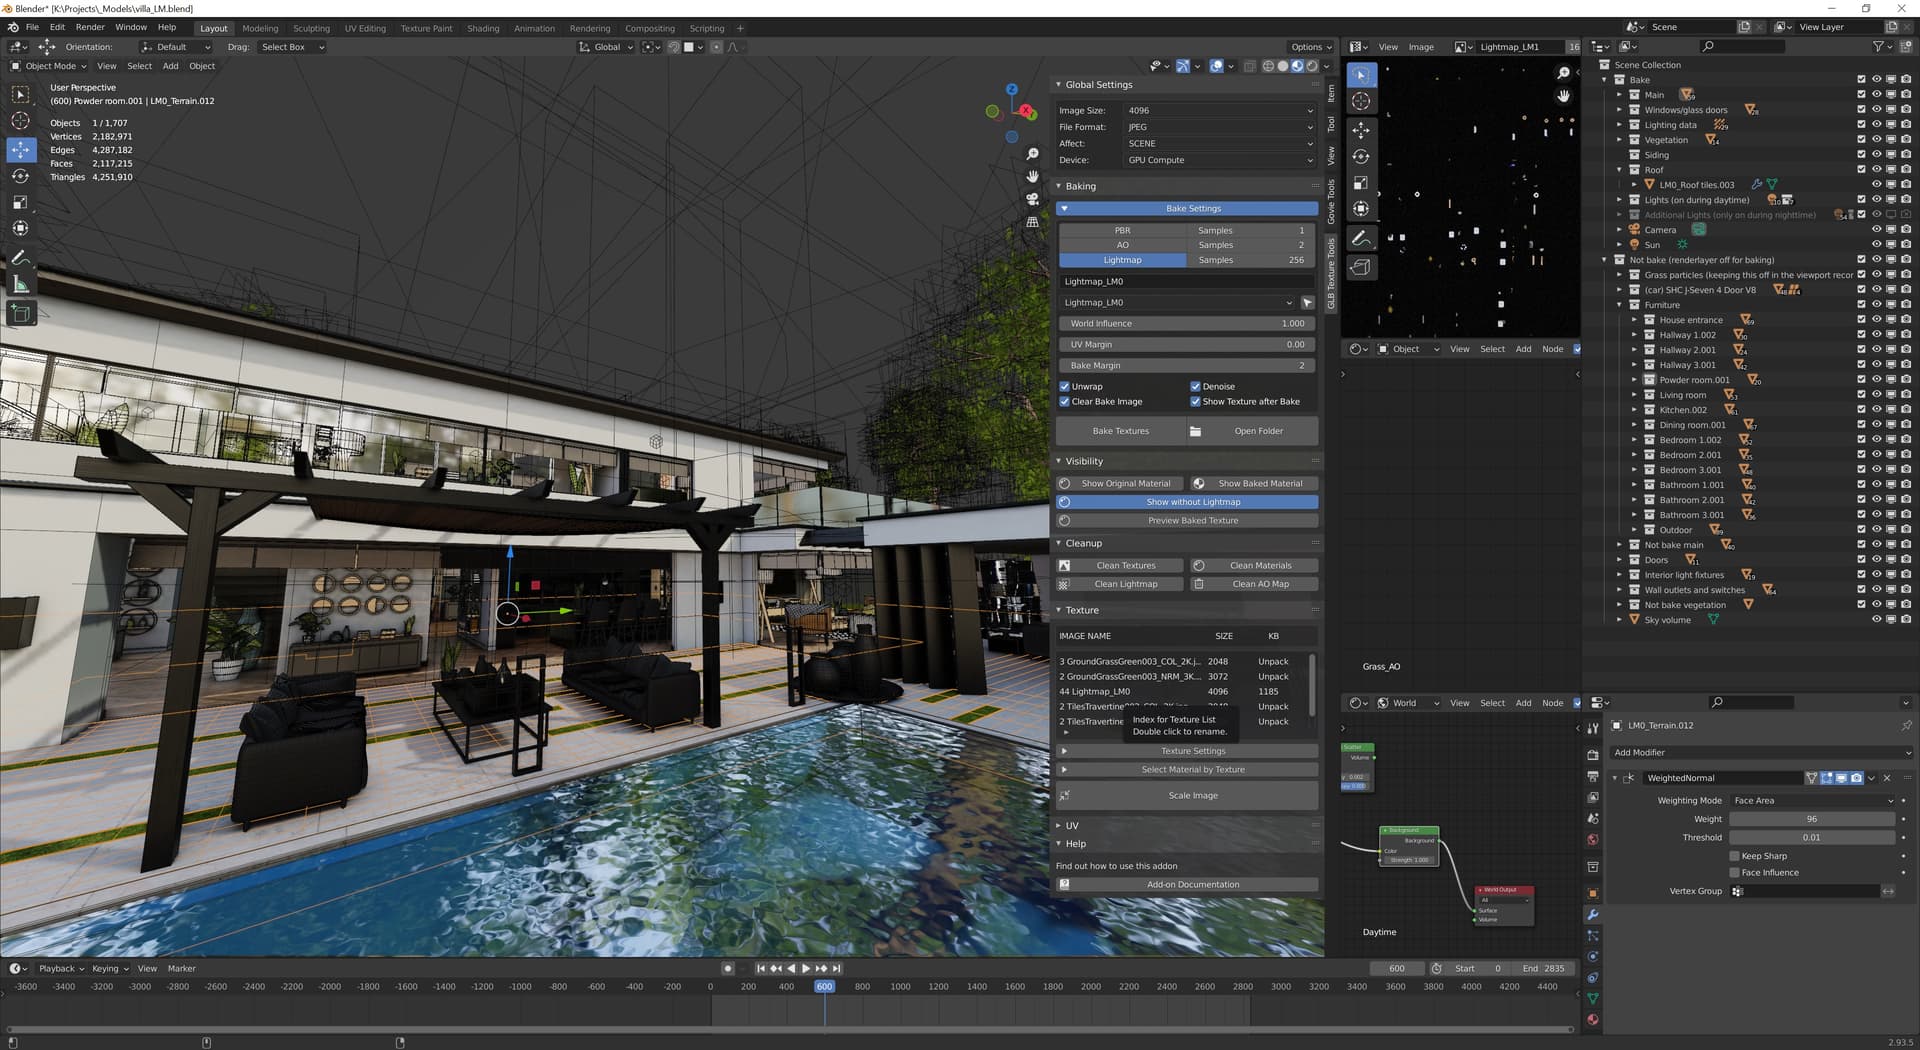Enable the Keep Sharp checkbox

click(1735, 856)
